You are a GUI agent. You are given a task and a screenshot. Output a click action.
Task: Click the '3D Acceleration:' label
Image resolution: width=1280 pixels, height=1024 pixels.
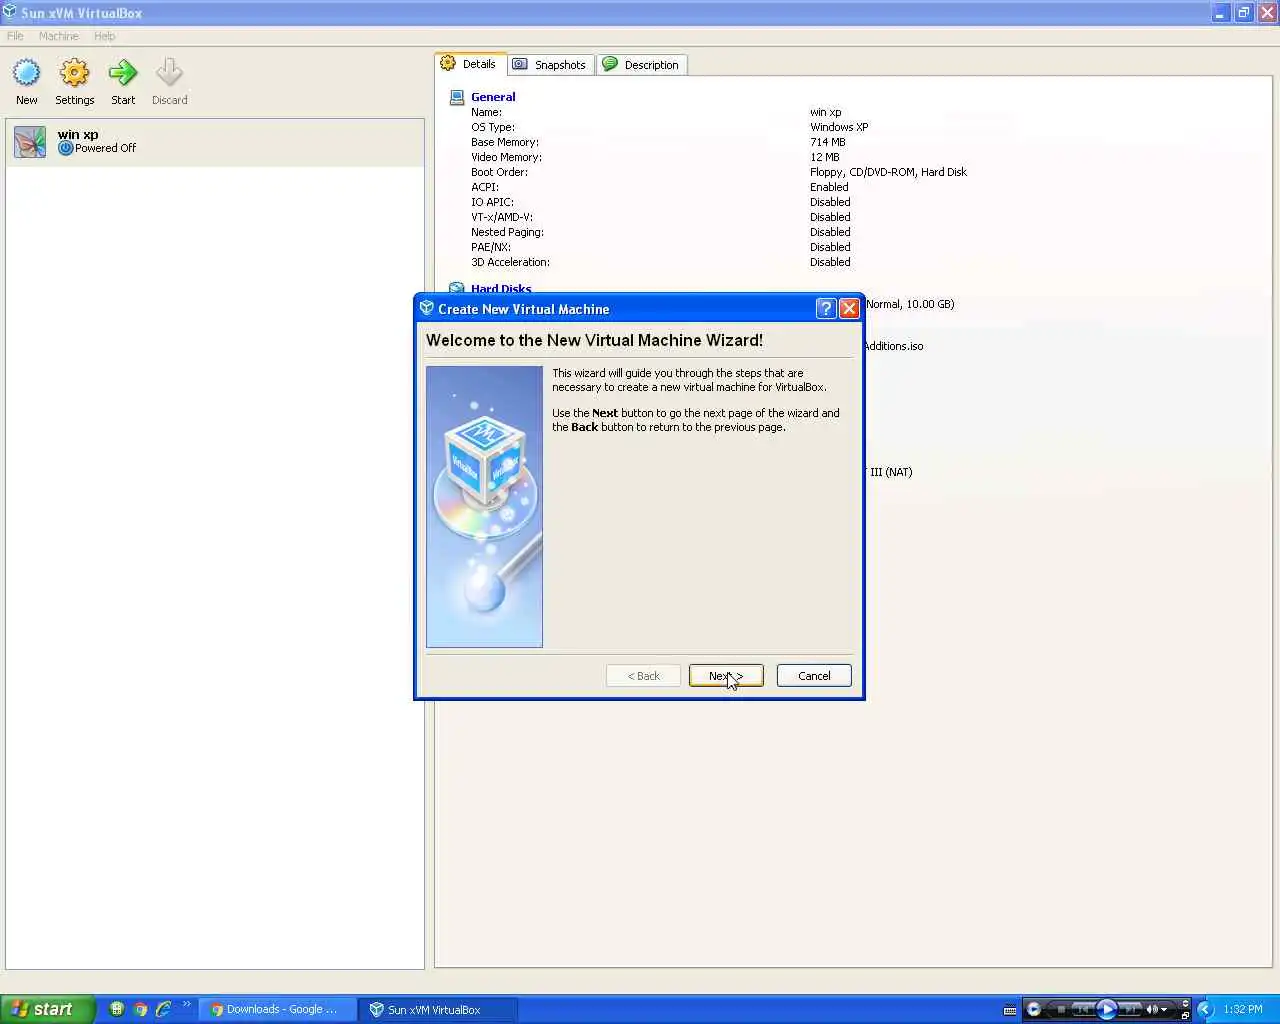[x=510, y=262]
